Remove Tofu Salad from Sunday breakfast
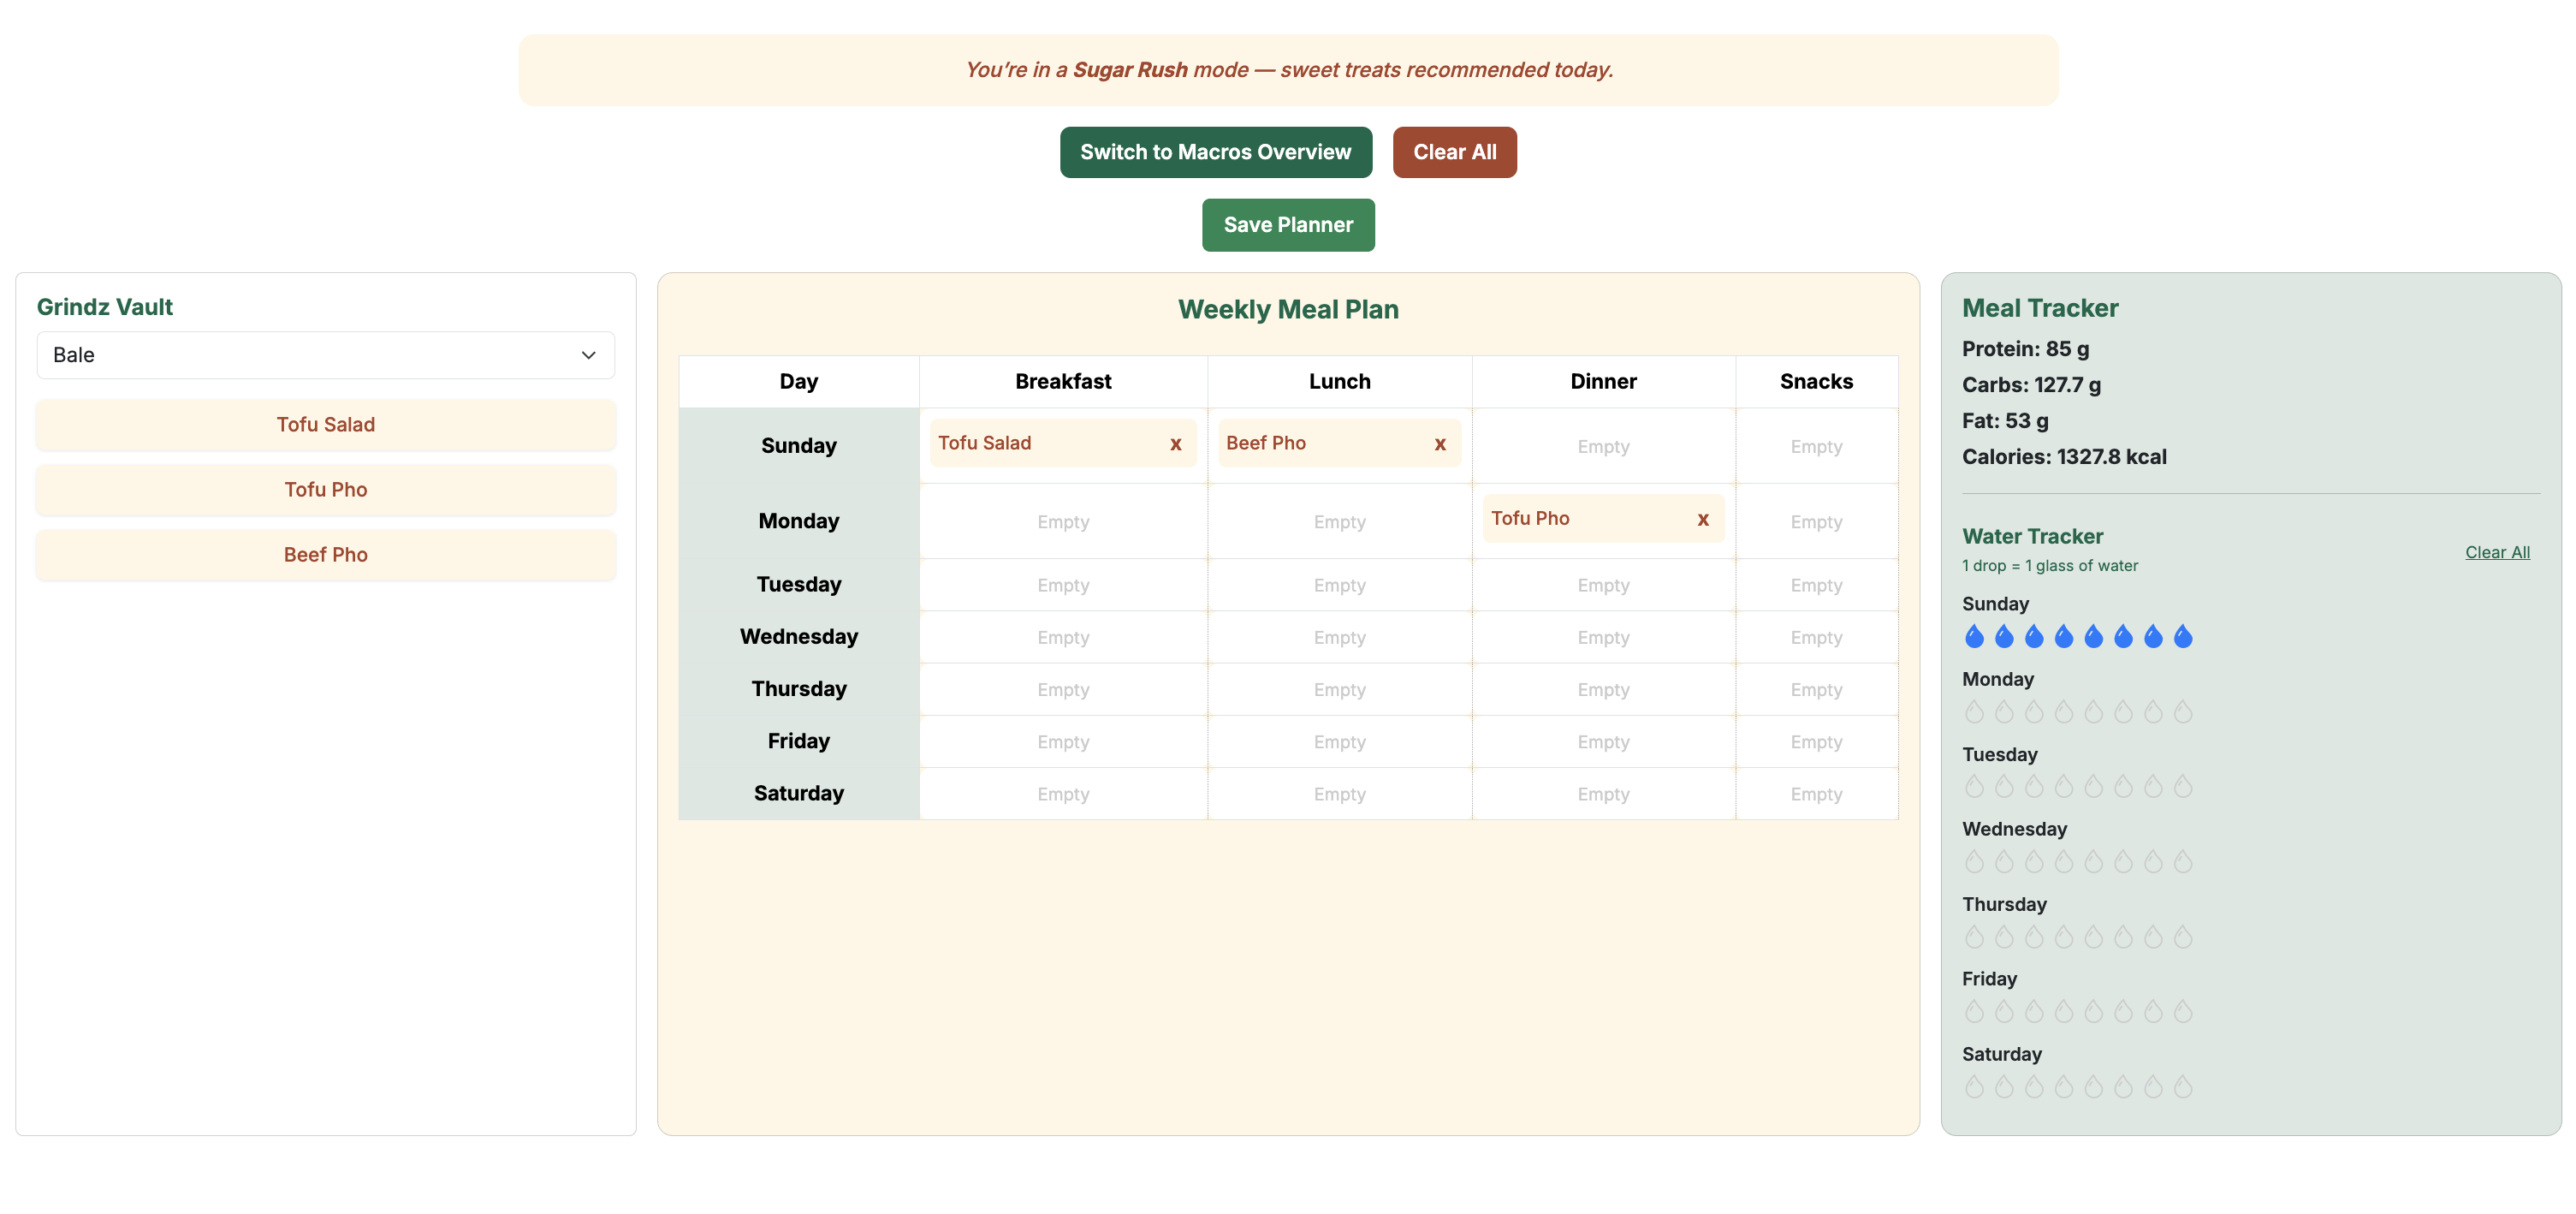 (1175, 444)
